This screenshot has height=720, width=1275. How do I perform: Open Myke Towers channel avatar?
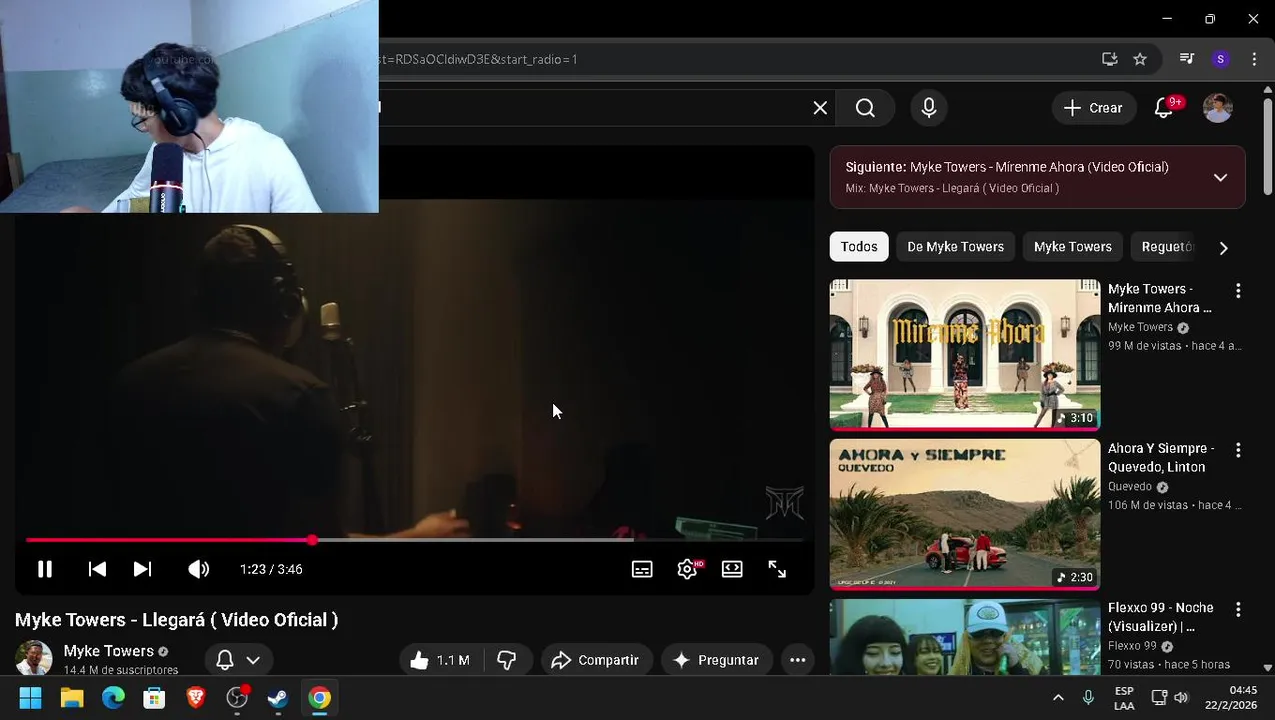[33, 658]
